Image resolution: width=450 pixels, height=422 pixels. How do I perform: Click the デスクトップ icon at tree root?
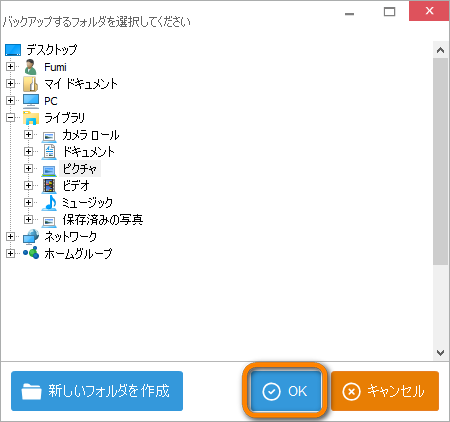tap(13, 50)
